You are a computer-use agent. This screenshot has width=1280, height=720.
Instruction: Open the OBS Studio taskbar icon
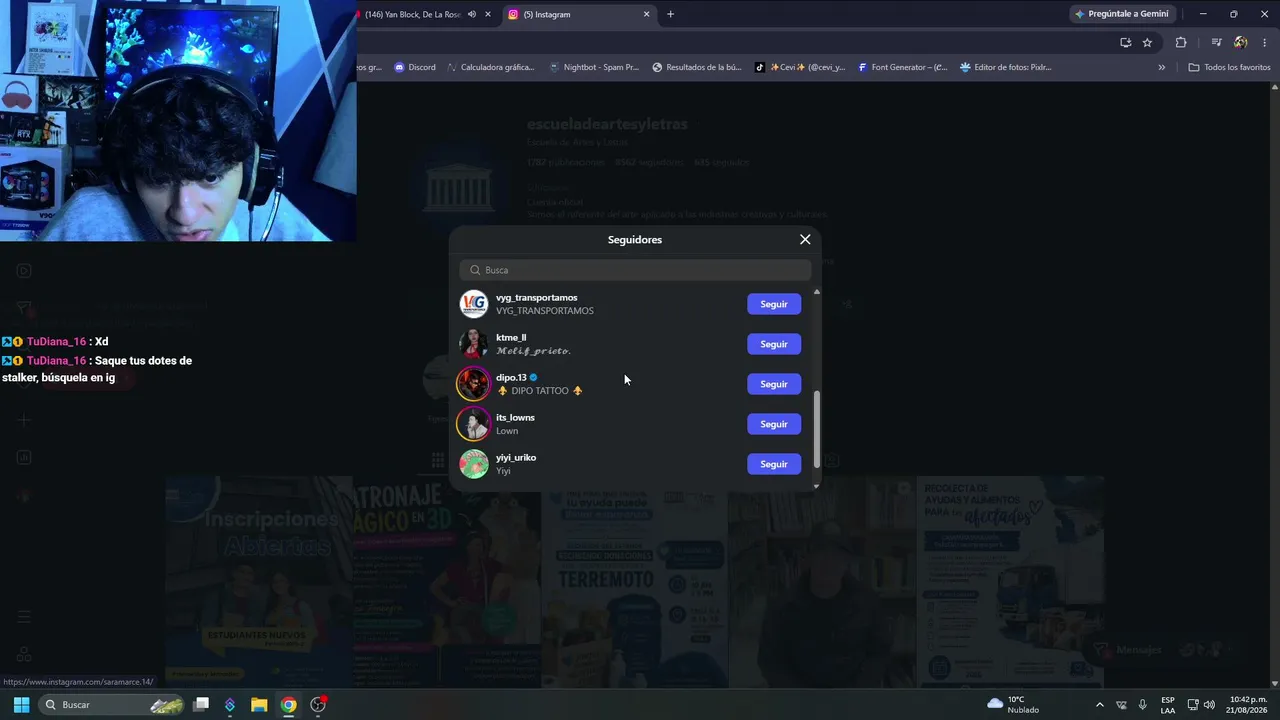tap(318, 705)
